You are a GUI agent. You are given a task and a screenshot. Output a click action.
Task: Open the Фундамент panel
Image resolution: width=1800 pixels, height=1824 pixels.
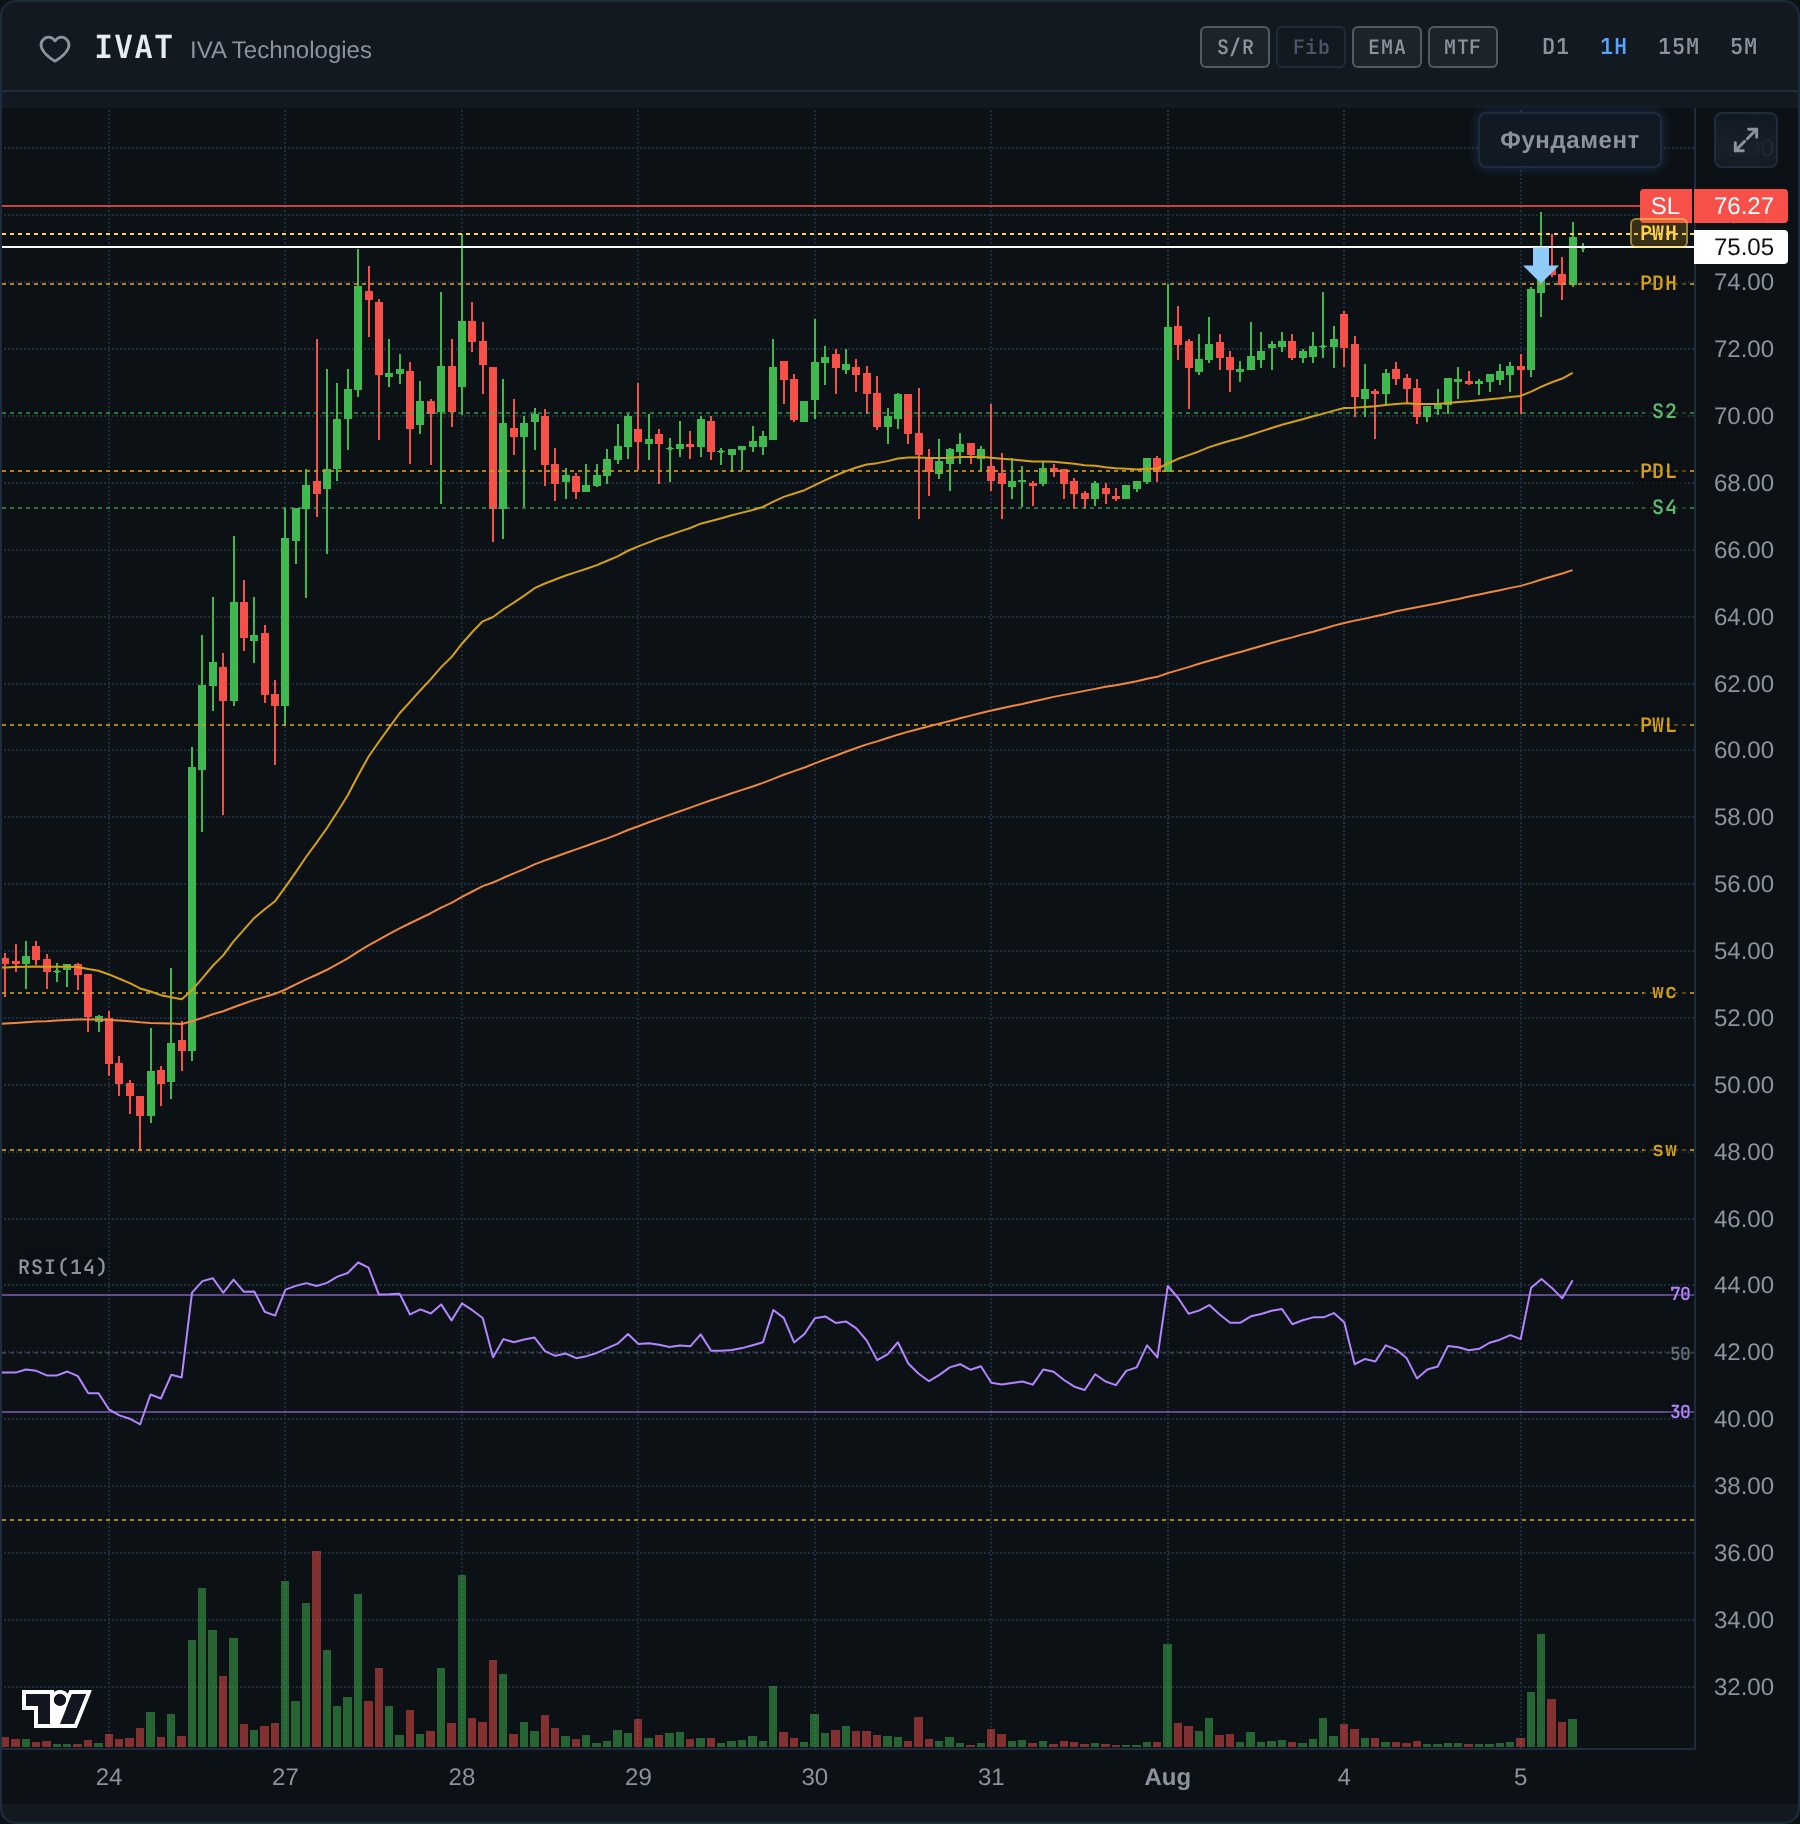tap(1569, 140)
